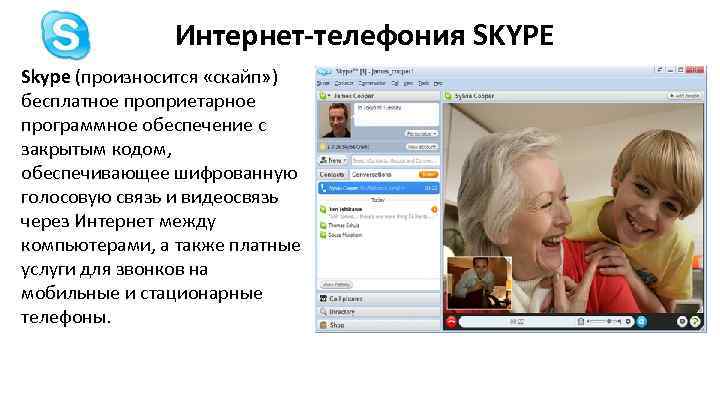Click the contact search field
The width and height of the screenshot is (720, 405).
[395, 161]
